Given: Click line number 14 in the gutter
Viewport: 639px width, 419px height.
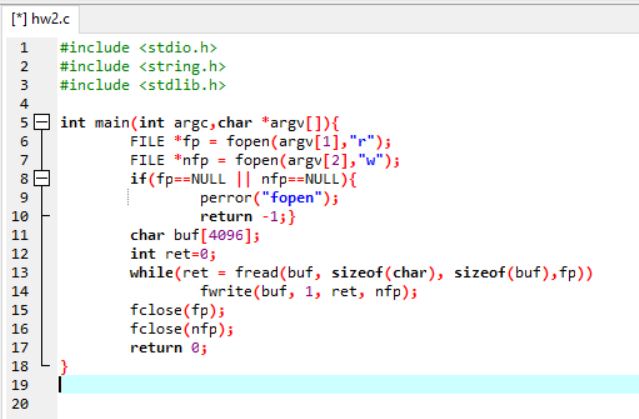Looking at the screenshot, I should (x=20, y=291).
